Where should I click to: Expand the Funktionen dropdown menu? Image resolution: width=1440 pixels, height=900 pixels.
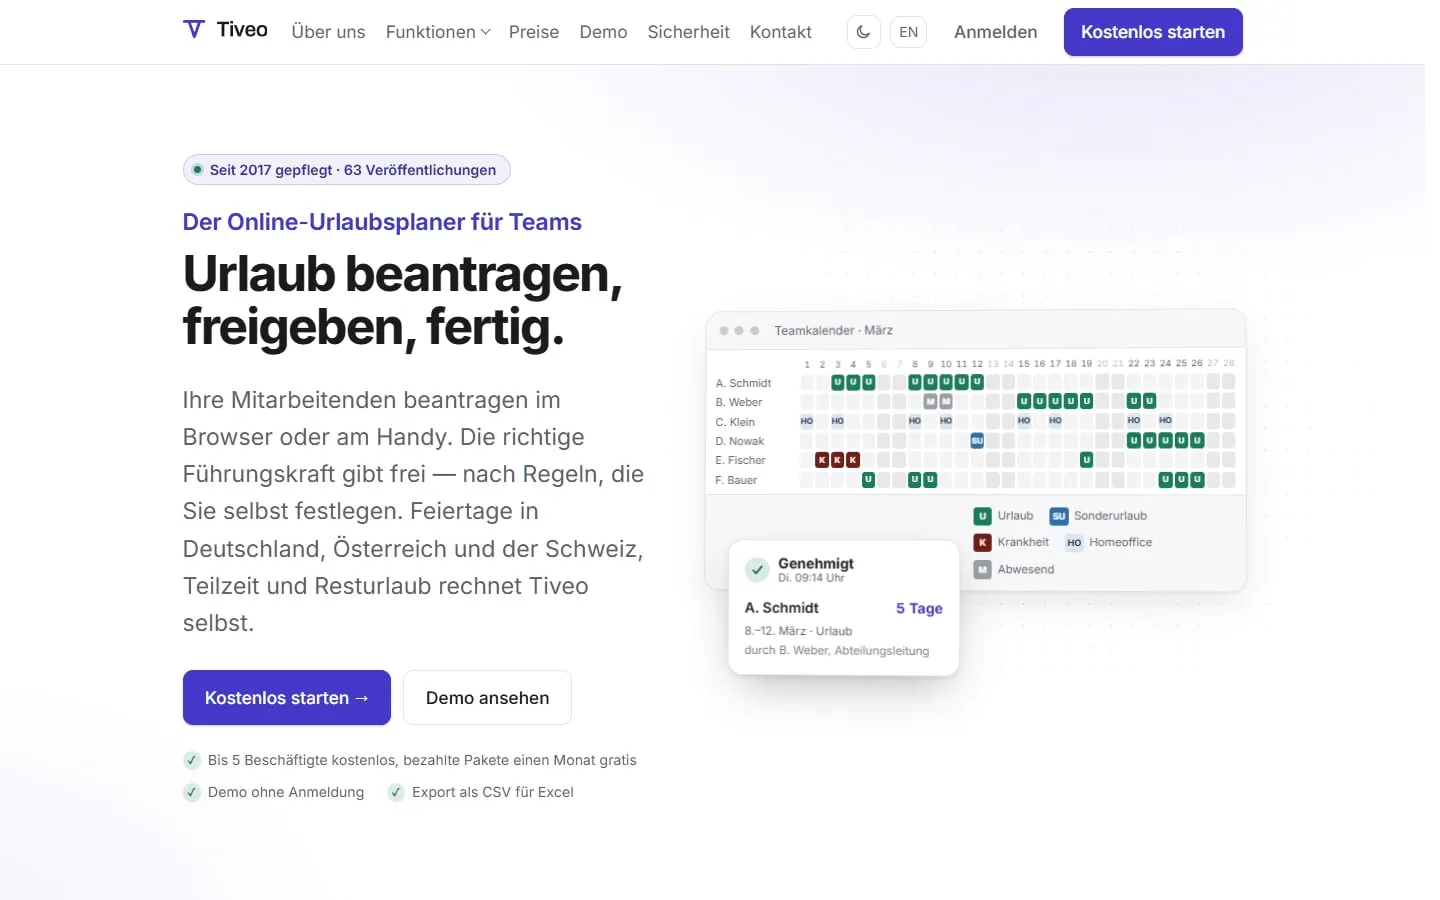pyautogui.click(x=438, y=32)
